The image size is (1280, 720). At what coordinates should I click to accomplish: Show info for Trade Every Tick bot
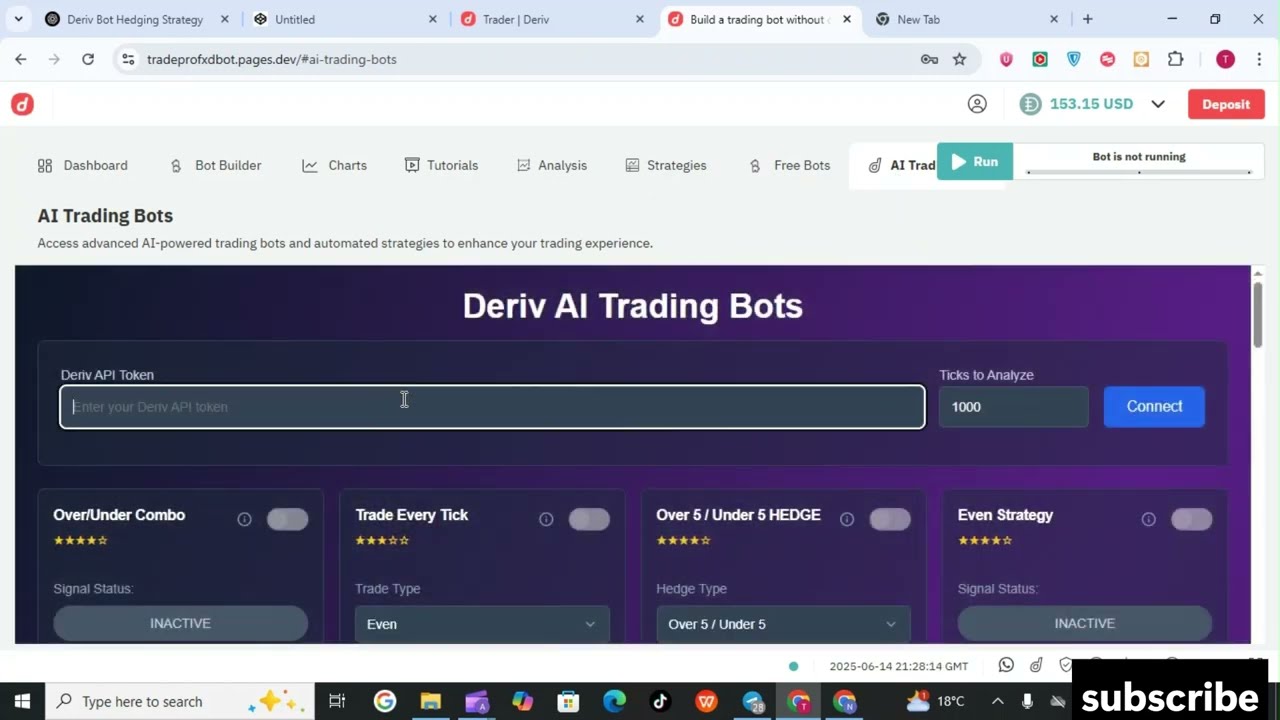pos(546,519)
